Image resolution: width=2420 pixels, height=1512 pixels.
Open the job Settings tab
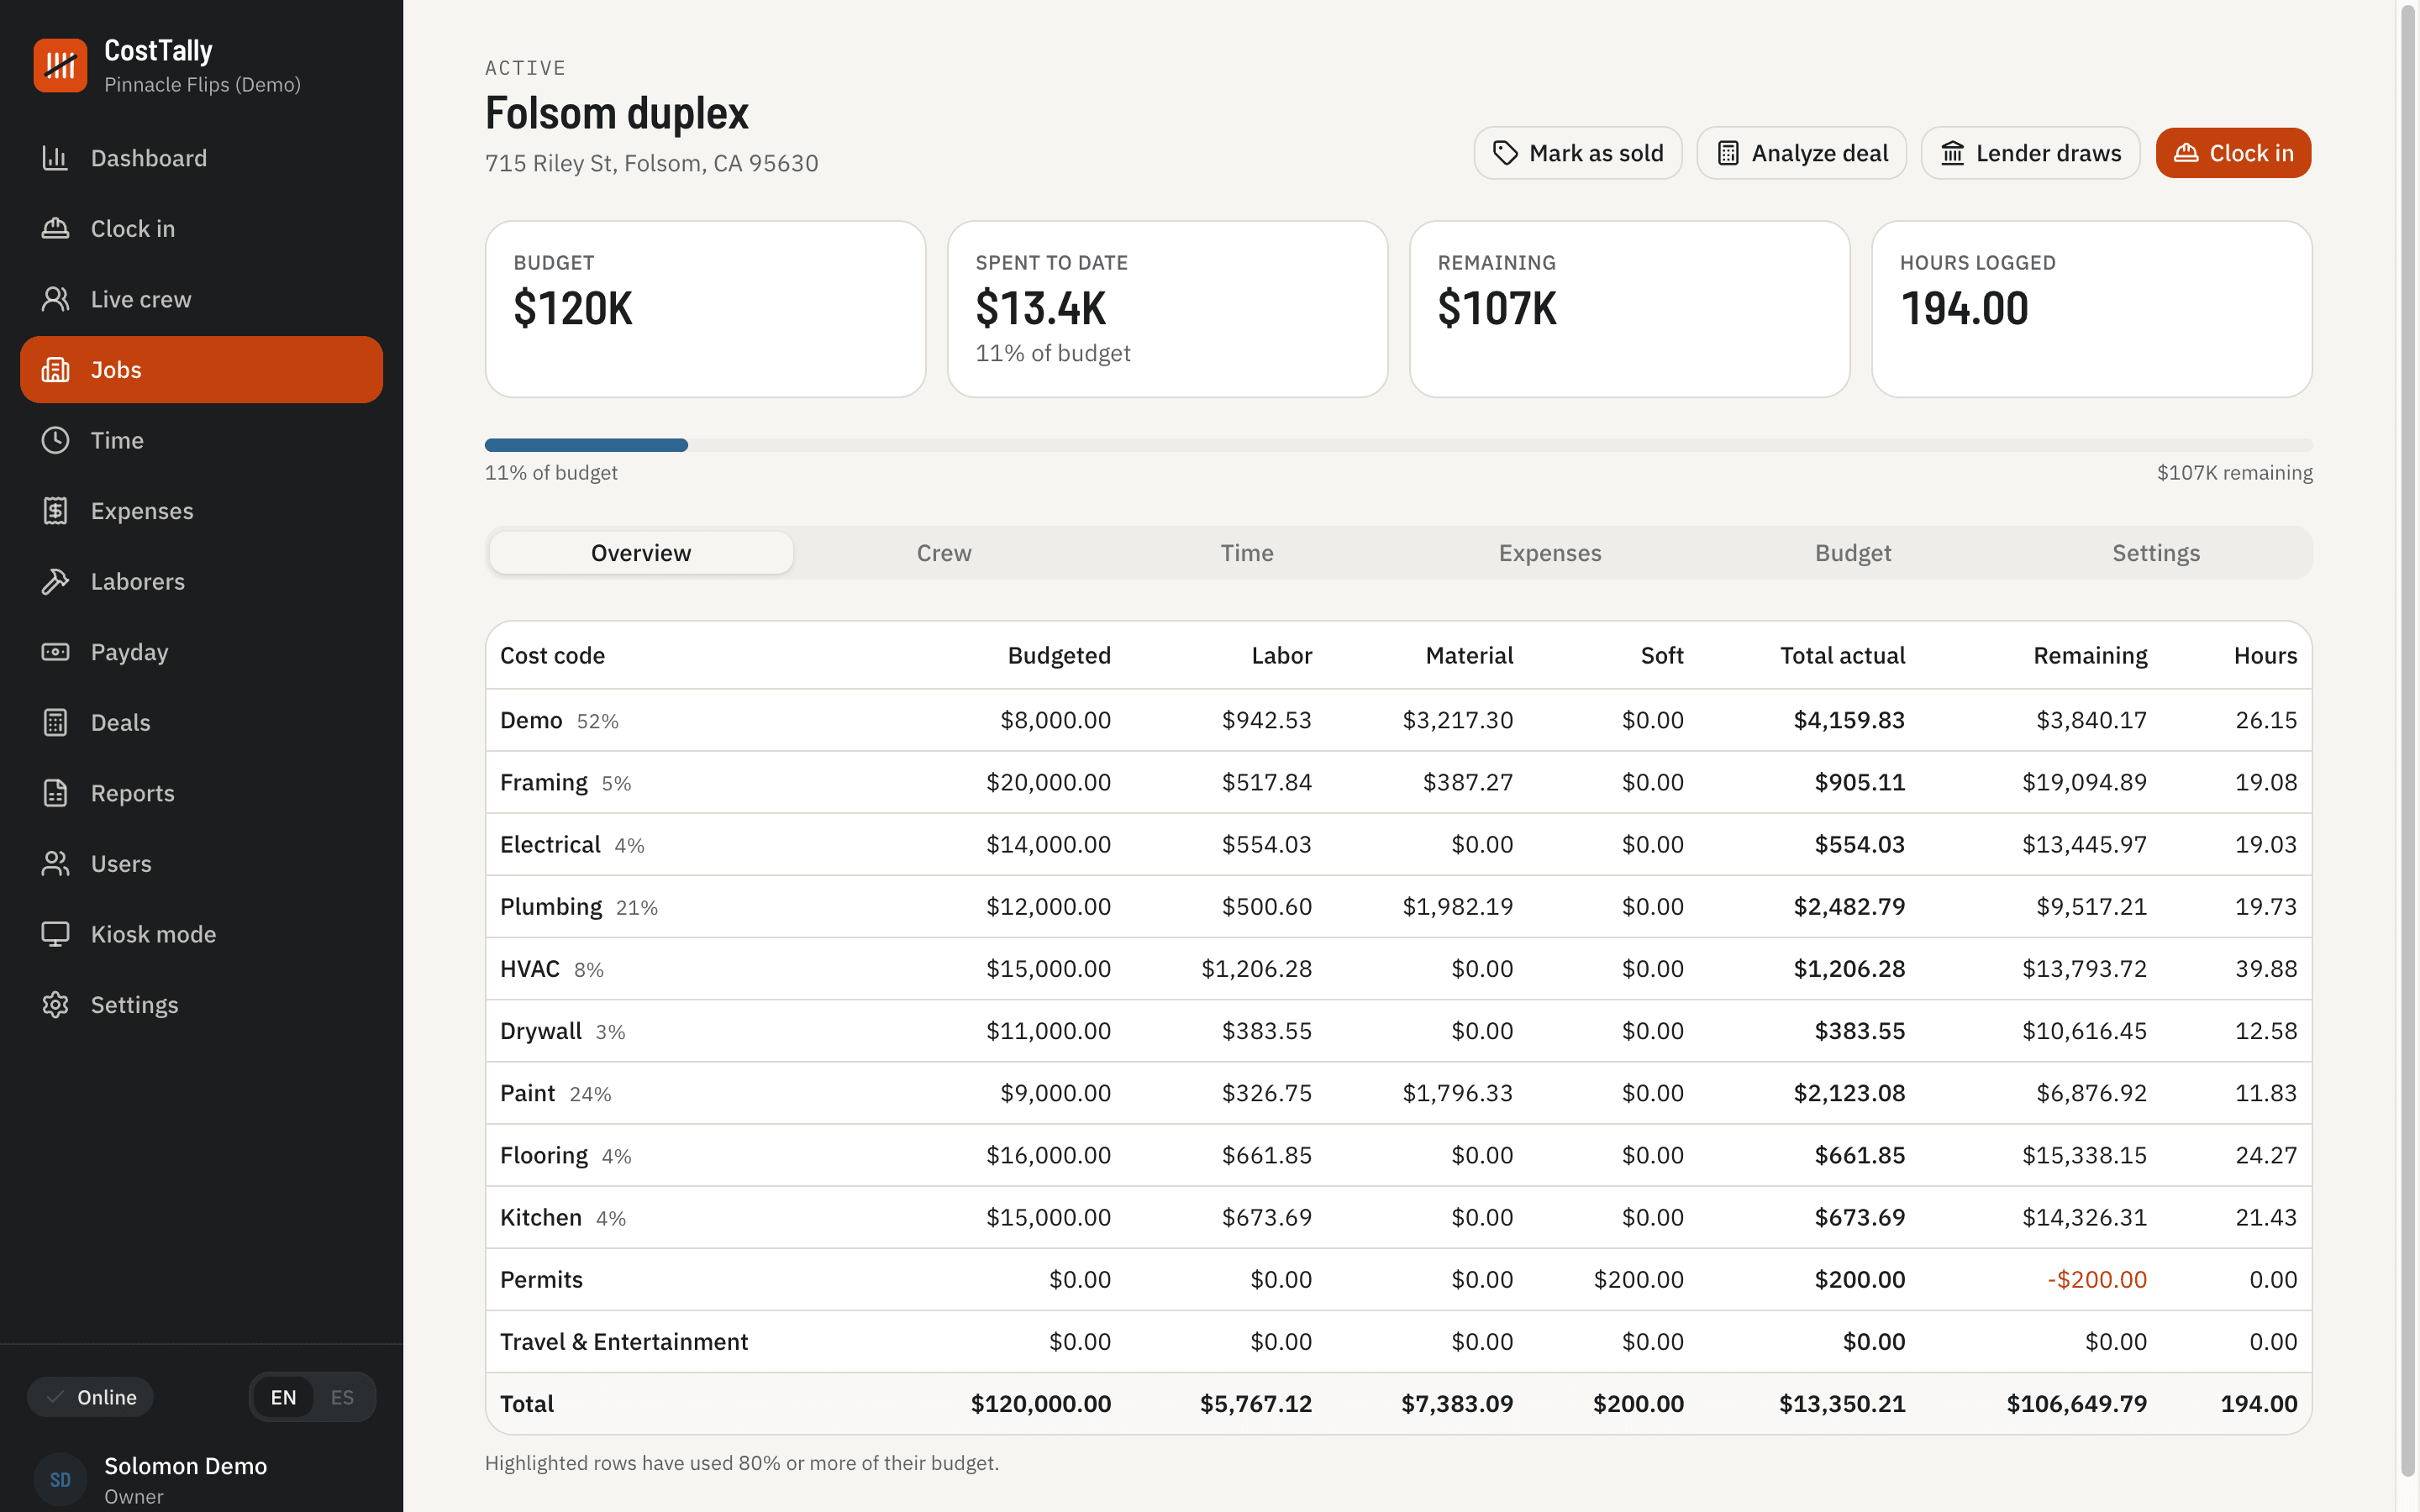tap(2156, 553)
